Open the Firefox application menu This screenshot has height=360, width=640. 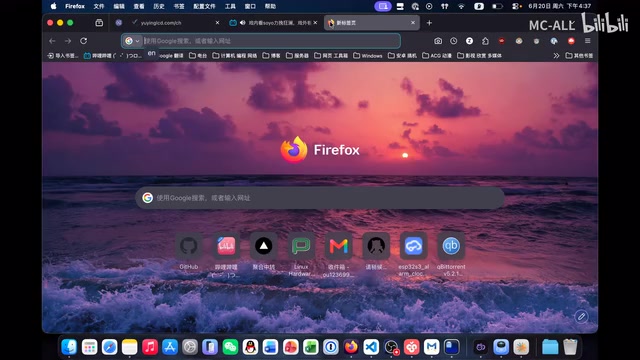point(75,6)
